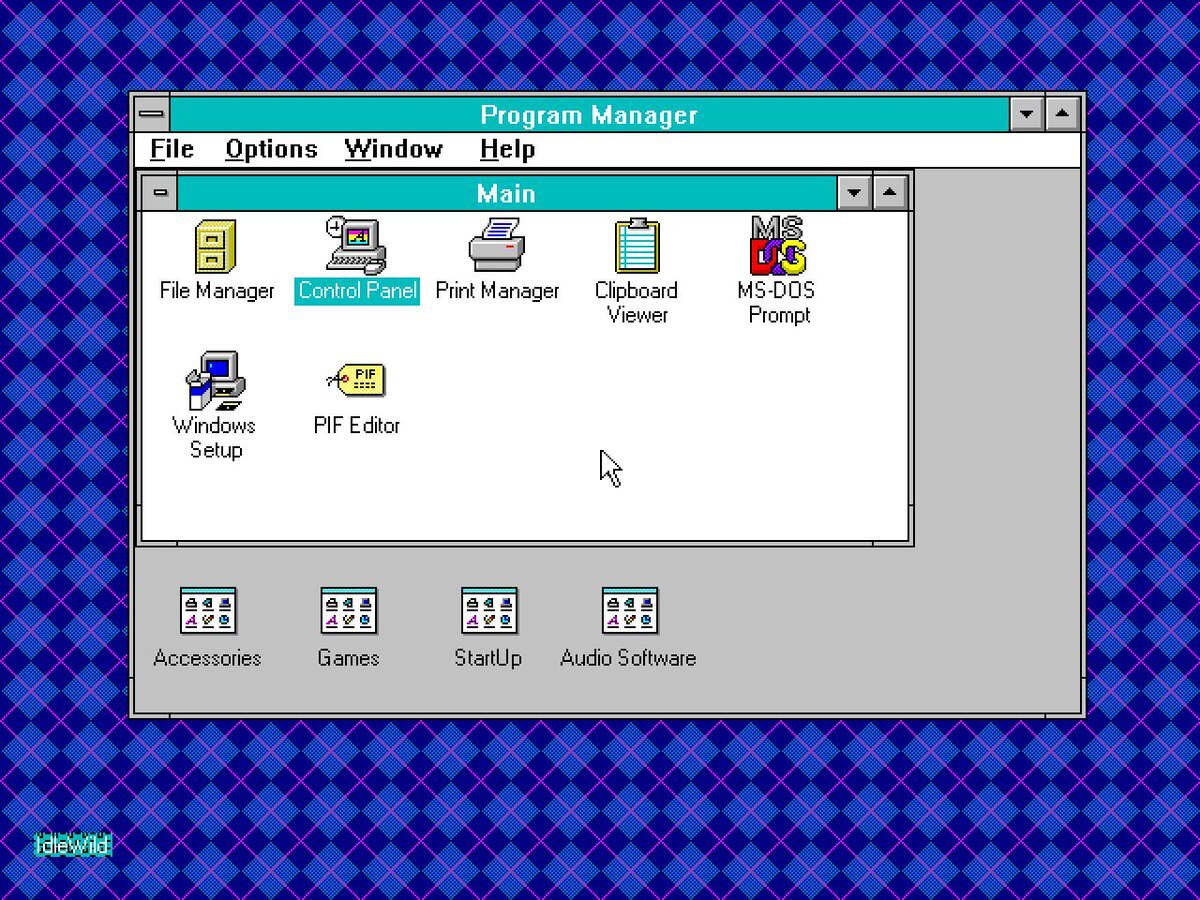Select the Clipboard Viewer icon
The width and height of the screenshot is (1200, 900).
pos(637,246)
